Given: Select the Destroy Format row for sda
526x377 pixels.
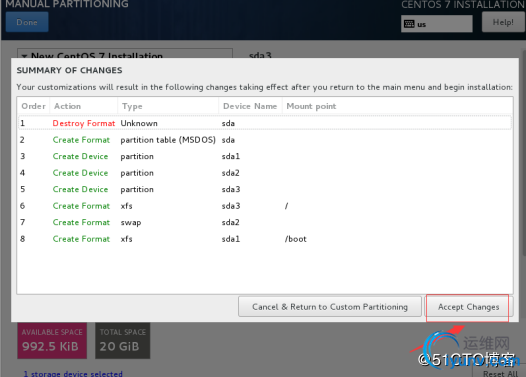Looking at the screenshot, I should pos(265,123).
